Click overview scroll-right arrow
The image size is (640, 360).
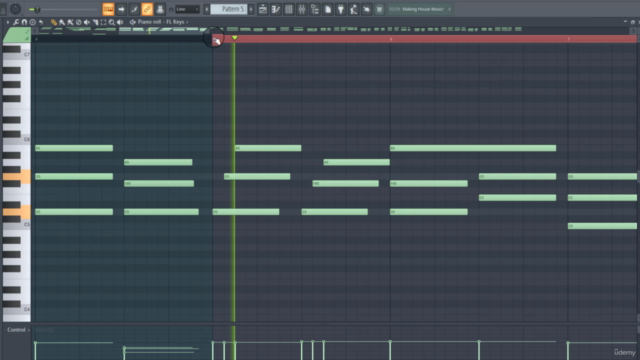coord(633,31)
